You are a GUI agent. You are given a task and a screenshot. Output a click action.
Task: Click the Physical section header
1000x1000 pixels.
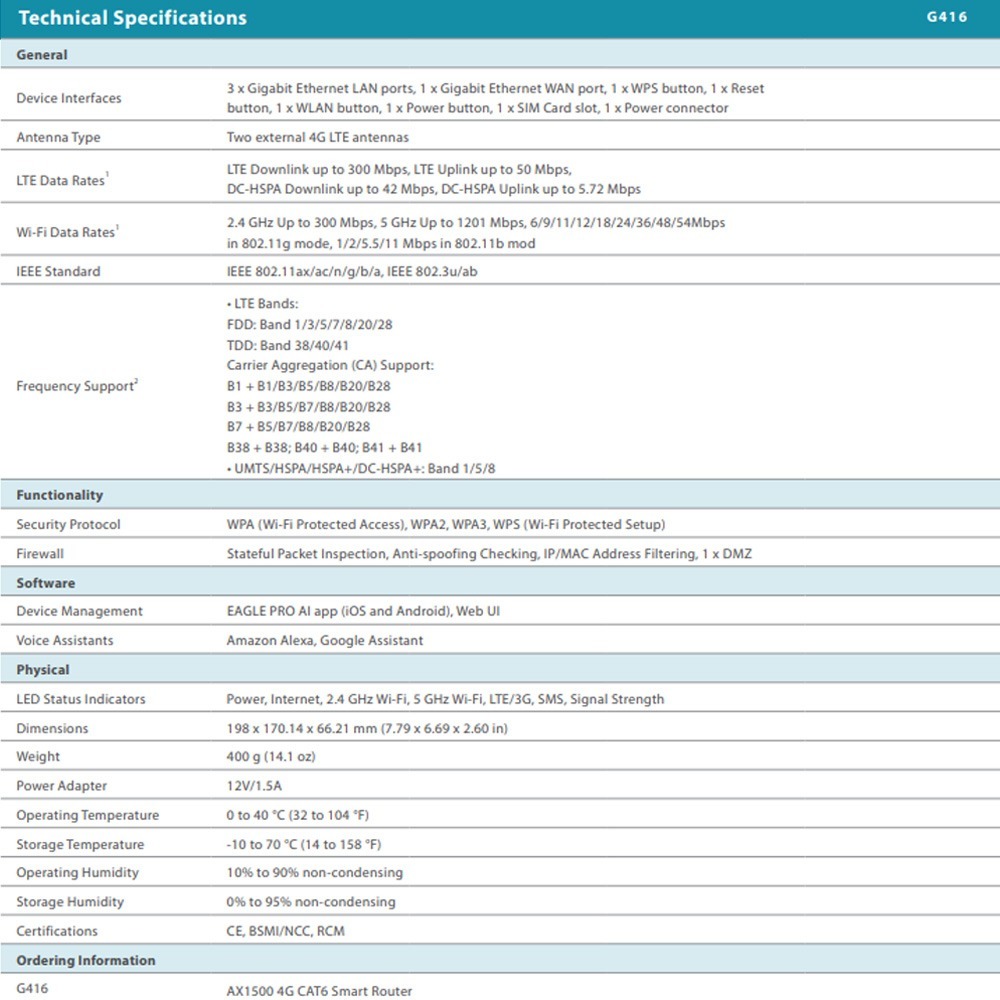pyautogui.click(x=43, y=670)
